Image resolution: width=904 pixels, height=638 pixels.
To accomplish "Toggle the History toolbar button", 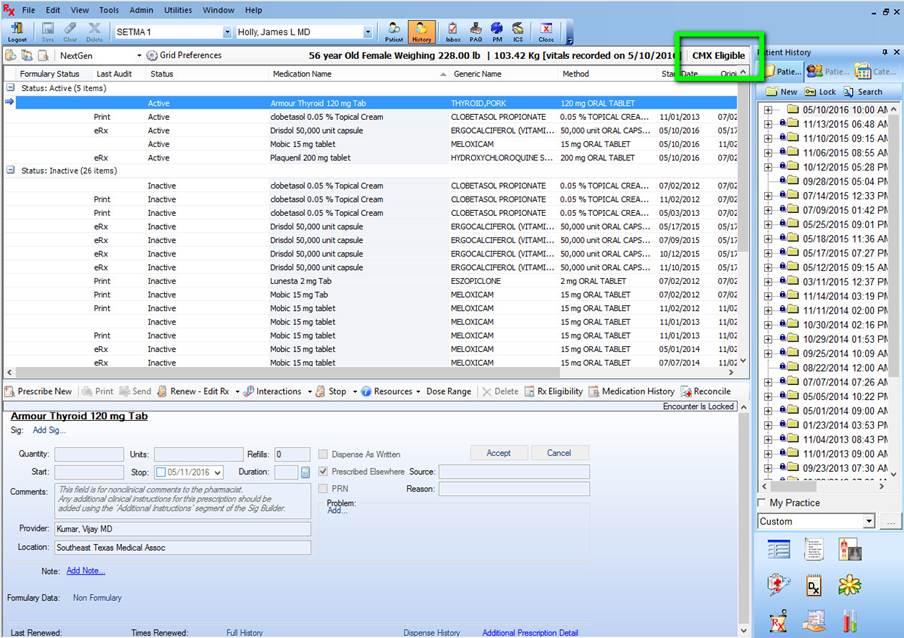I will tap(421, 32).
